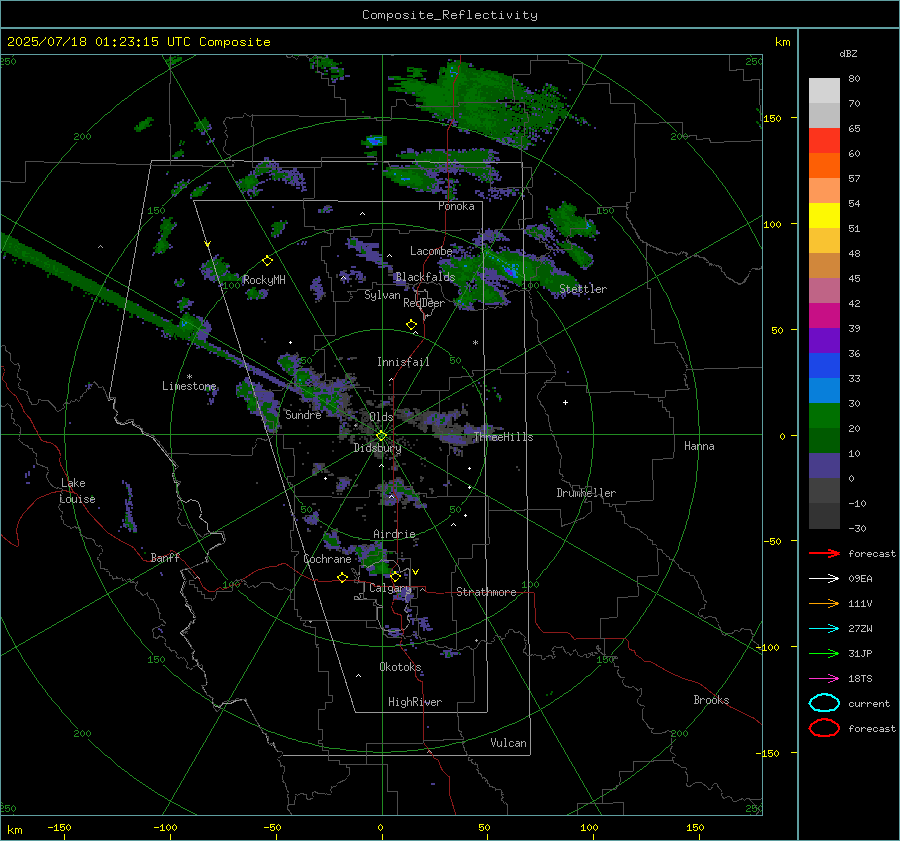
Task: Click the Cochrane label
Action: (327, 559)
